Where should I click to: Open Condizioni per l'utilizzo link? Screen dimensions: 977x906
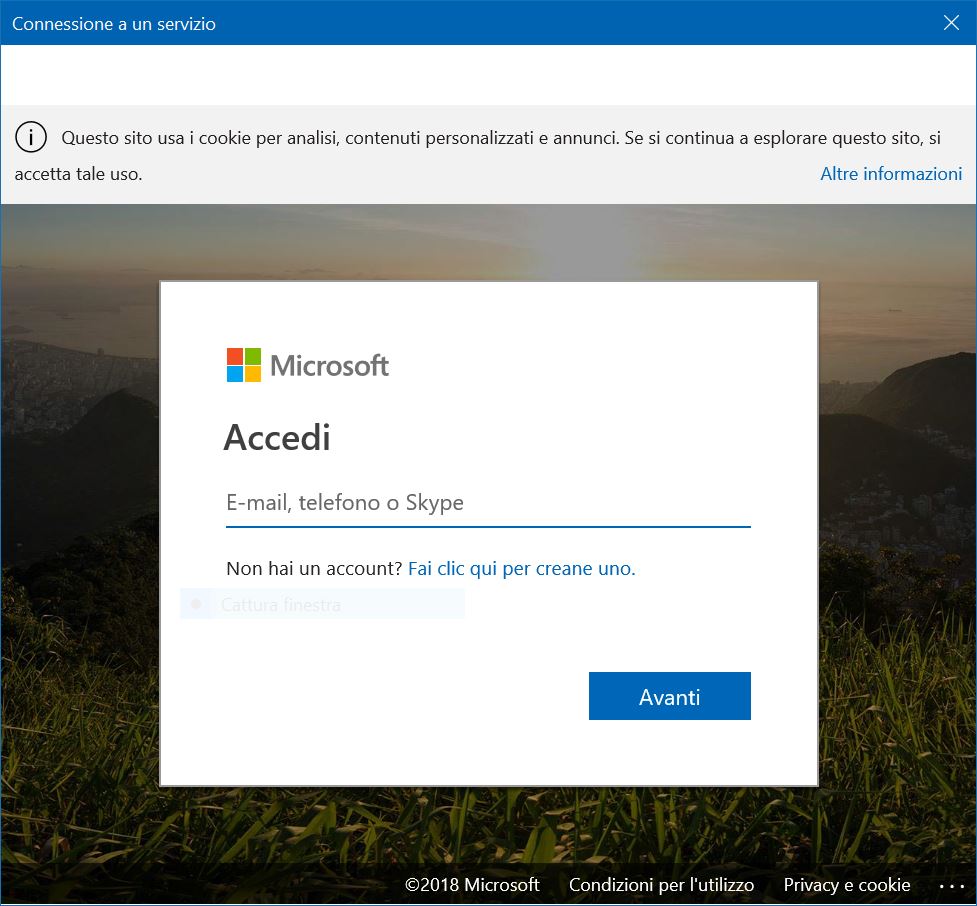[x=661, y=885]
